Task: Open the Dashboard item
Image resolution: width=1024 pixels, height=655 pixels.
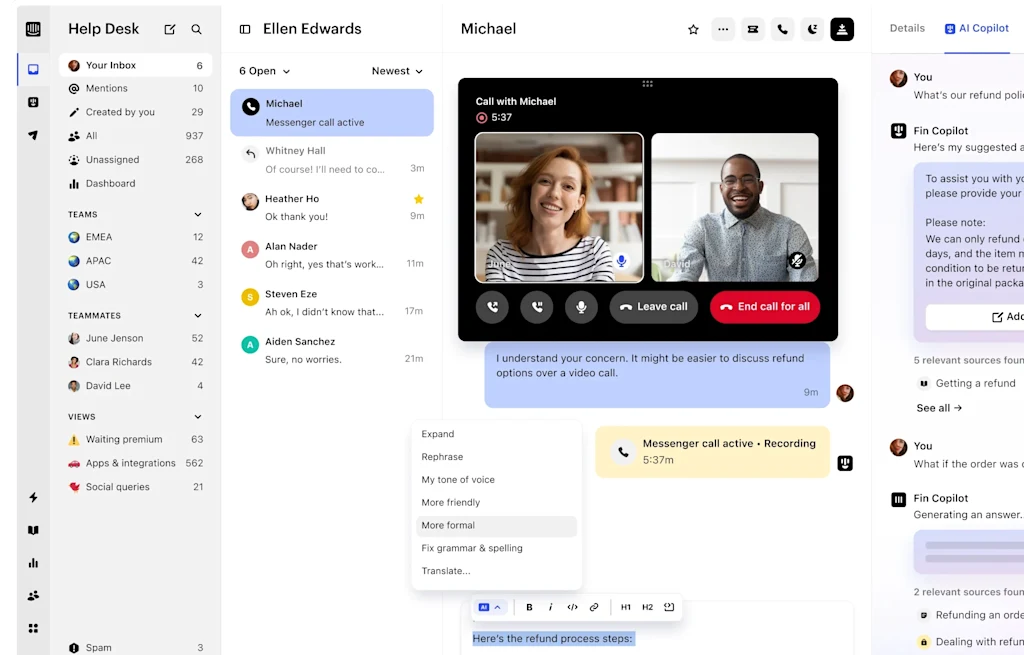Action: (x=135, y=184)
